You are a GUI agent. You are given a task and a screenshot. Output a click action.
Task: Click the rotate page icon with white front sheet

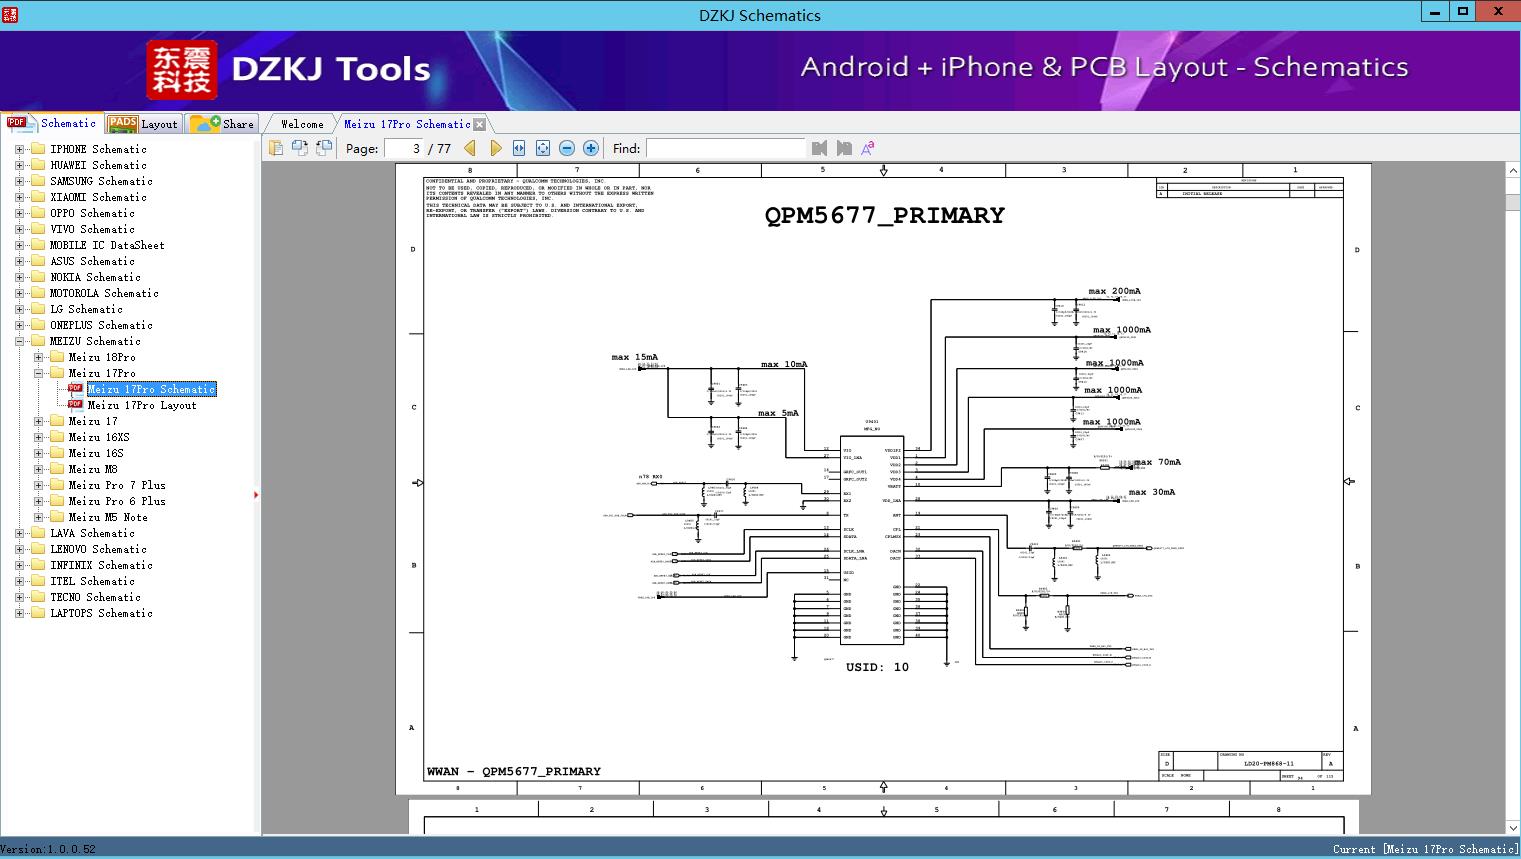pos(324,148)
